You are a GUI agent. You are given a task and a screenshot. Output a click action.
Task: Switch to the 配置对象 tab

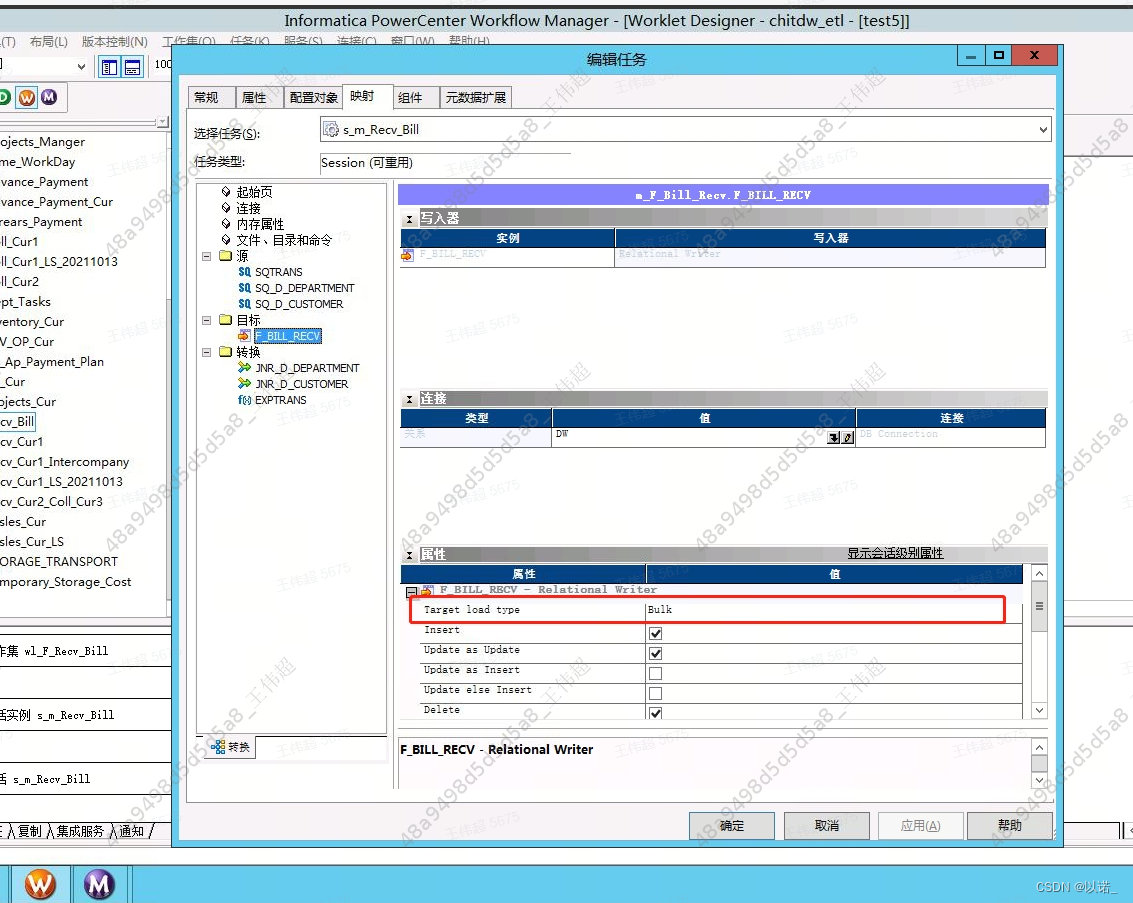(x=314, y=98)
